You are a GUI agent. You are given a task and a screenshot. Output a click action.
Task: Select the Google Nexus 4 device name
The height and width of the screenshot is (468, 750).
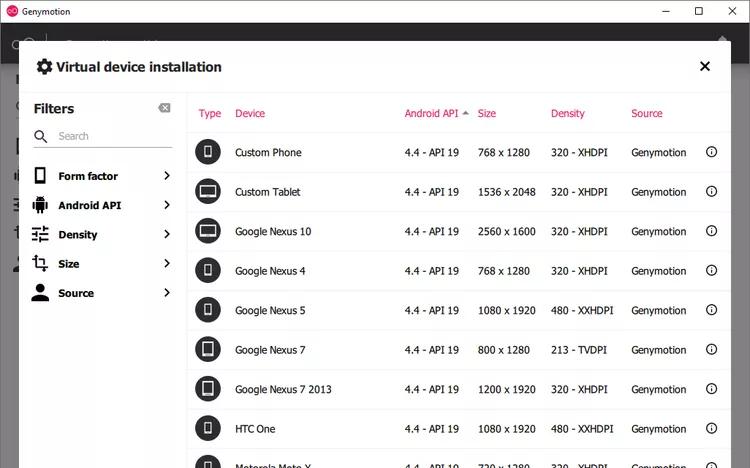coord(270,271)
